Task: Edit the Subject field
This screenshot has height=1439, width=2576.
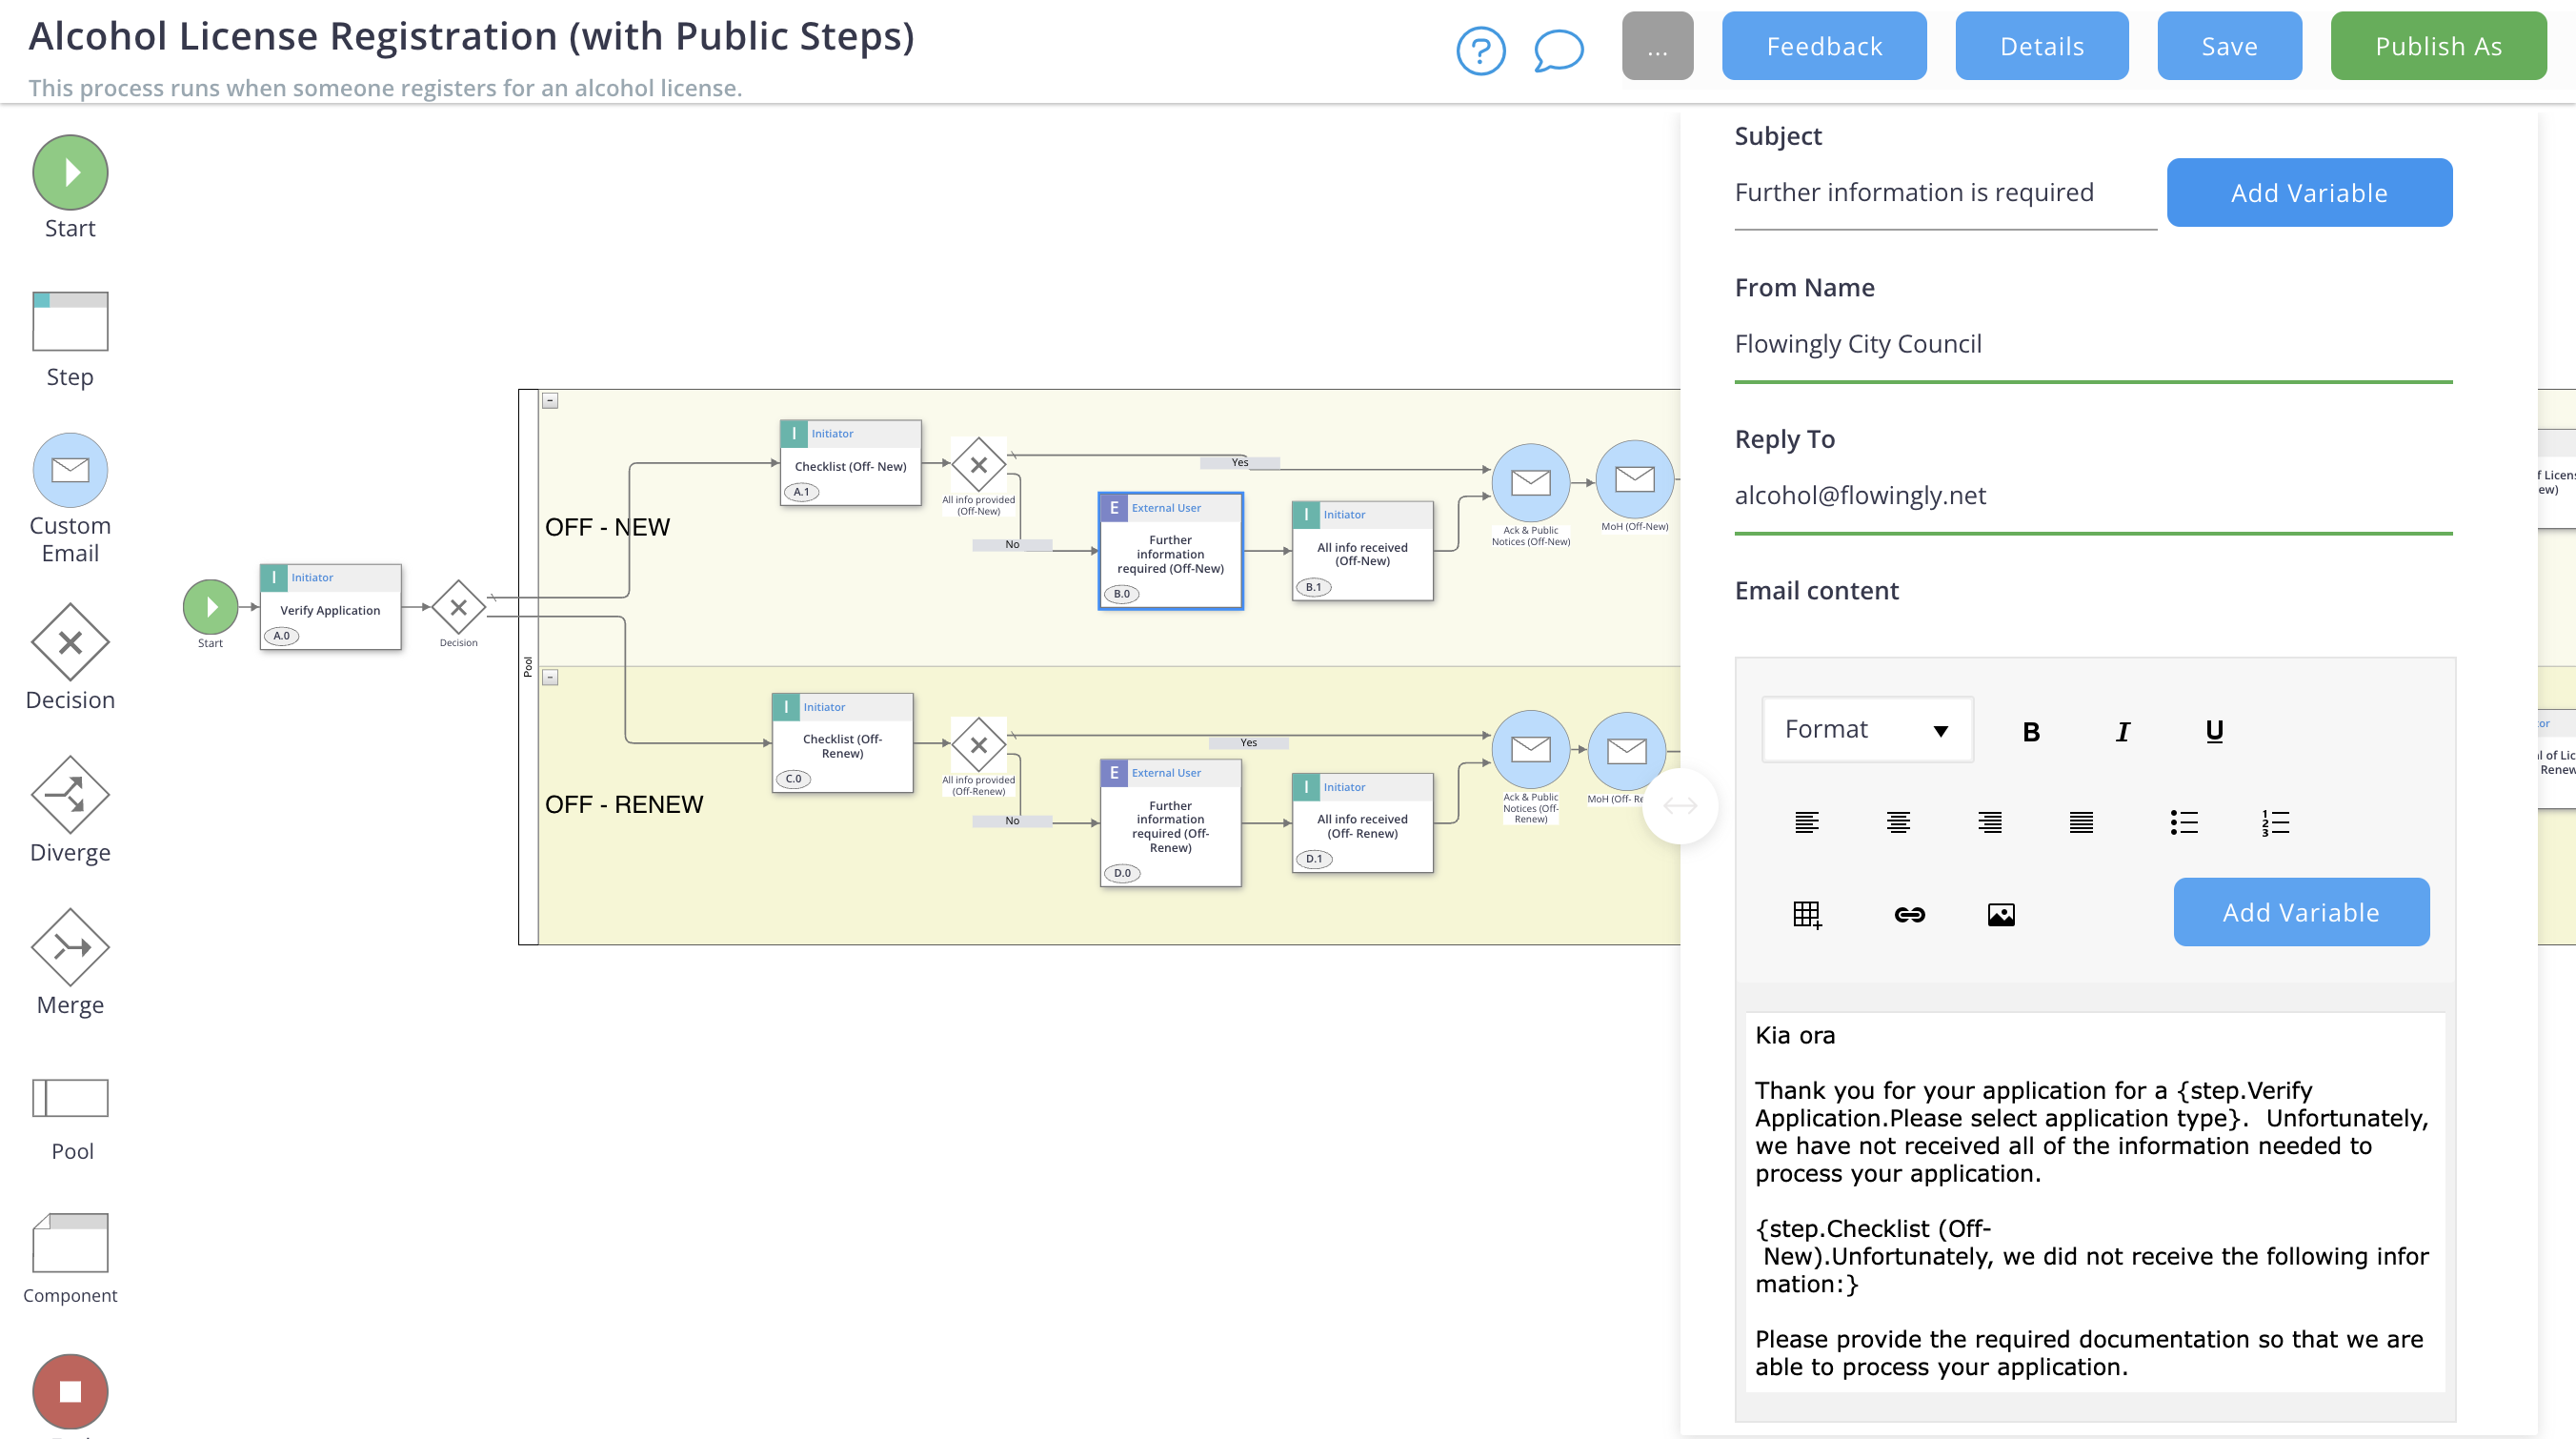Action: [x=1945, y=193]
